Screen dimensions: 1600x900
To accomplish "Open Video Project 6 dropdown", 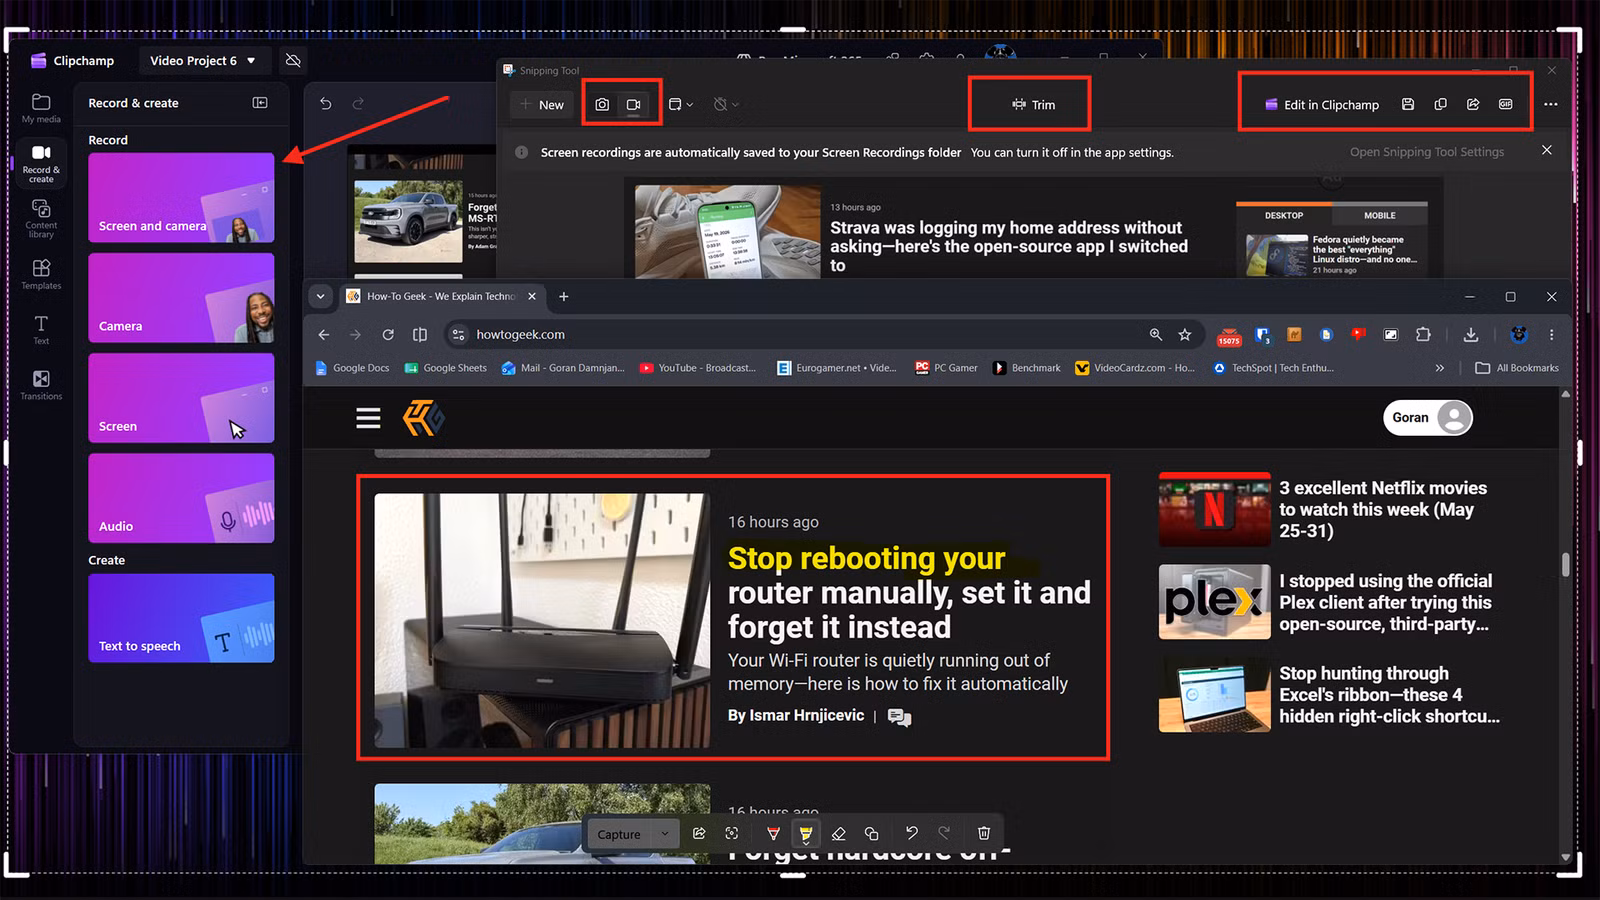I will pyautogui.click(x=203, y=60).
